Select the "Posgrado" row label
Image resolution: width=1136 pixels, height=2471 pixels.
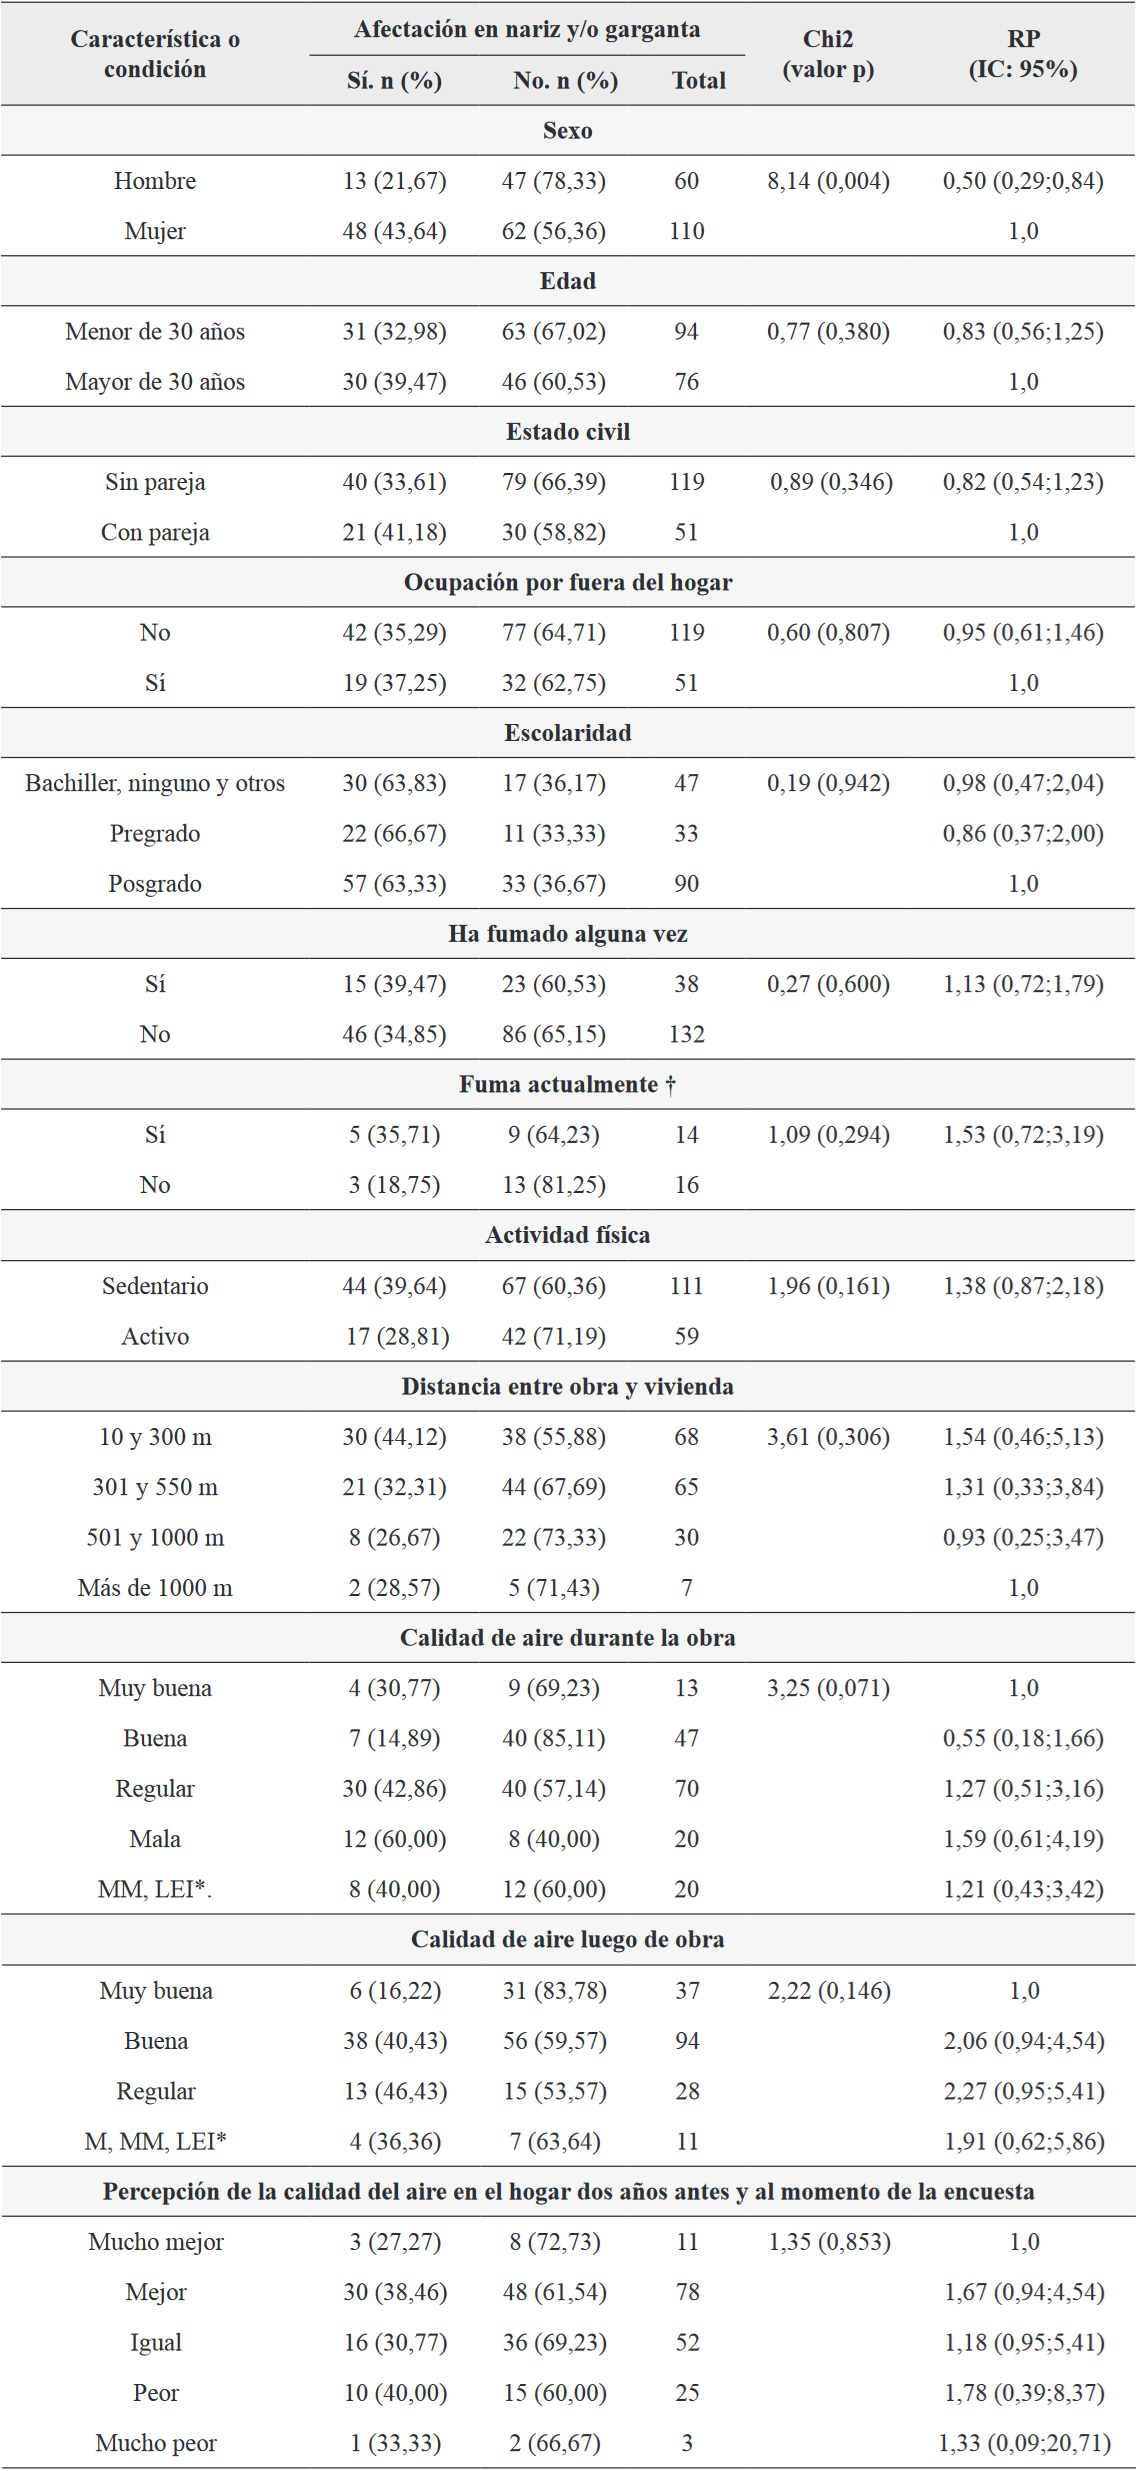click(x=155, y=884)
